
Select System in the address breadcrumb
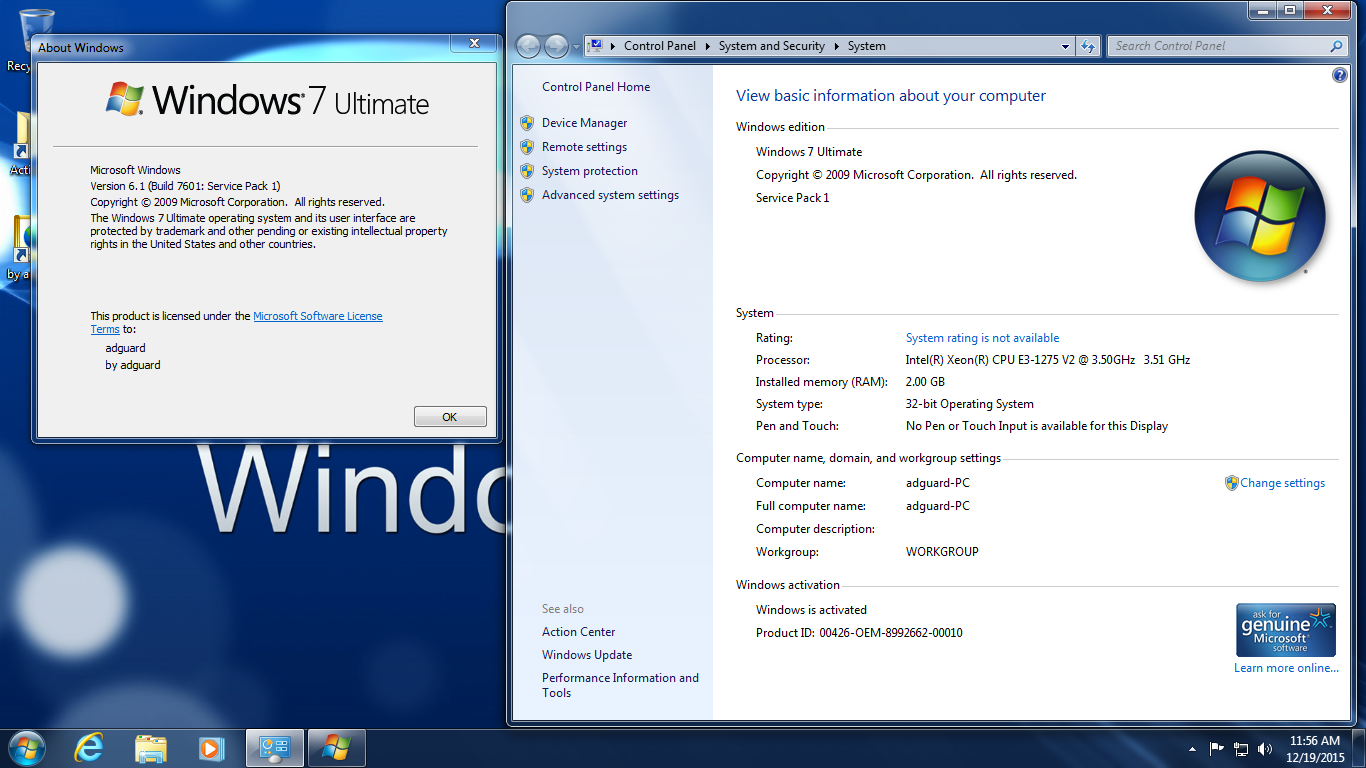866,46
